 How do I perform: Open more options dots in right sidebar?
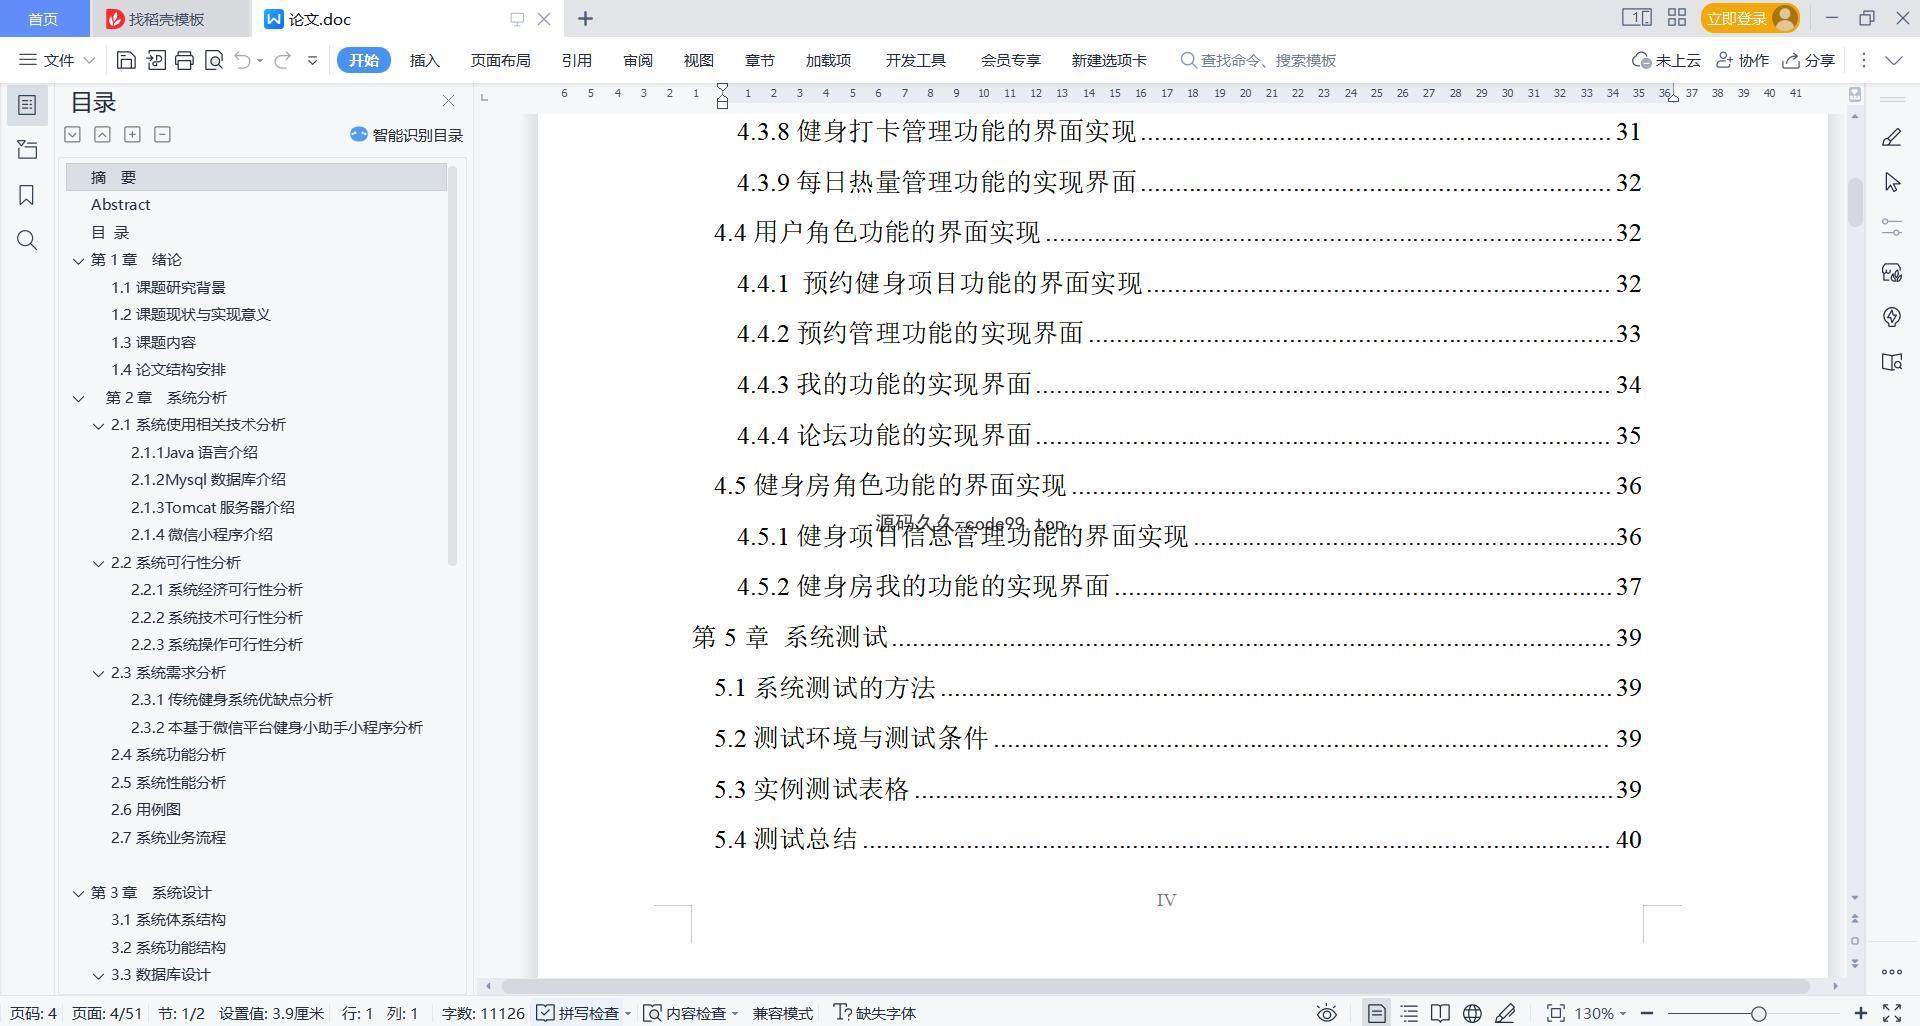click(1891, 971)
